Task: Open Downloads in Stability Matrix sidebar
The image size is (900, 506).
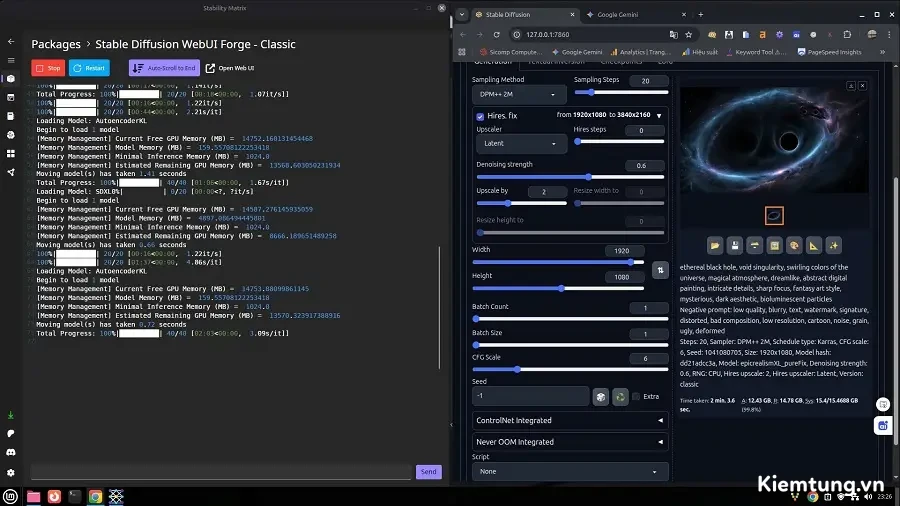Action: pyautogui.click(x=11, y=415)
